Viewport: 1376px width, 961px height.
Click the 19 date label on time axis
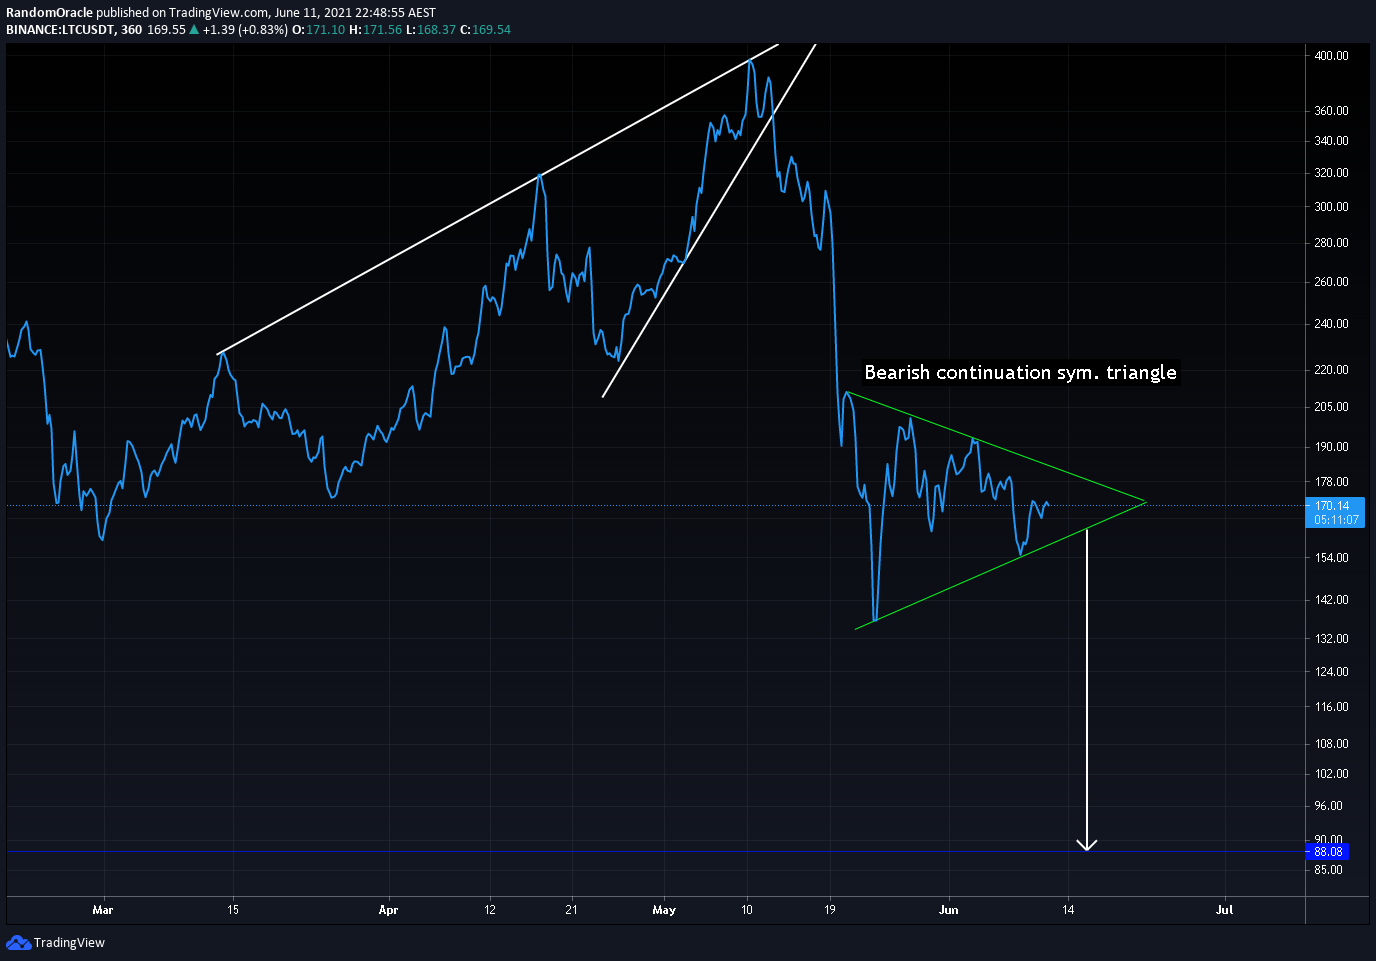pos(830,910)
